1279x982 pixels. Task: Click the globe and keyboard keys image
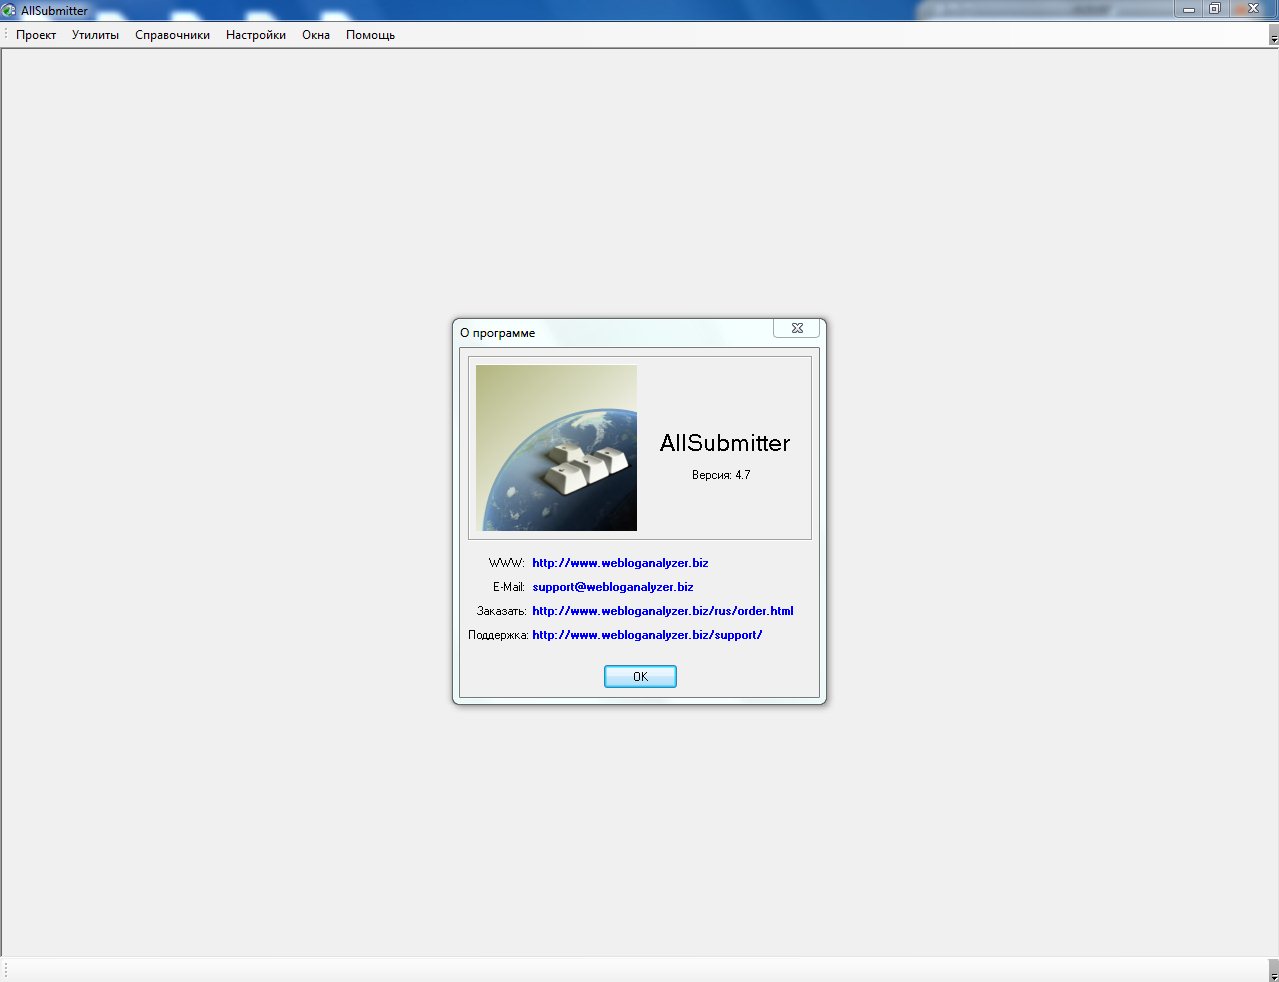(x=556, y=448)
